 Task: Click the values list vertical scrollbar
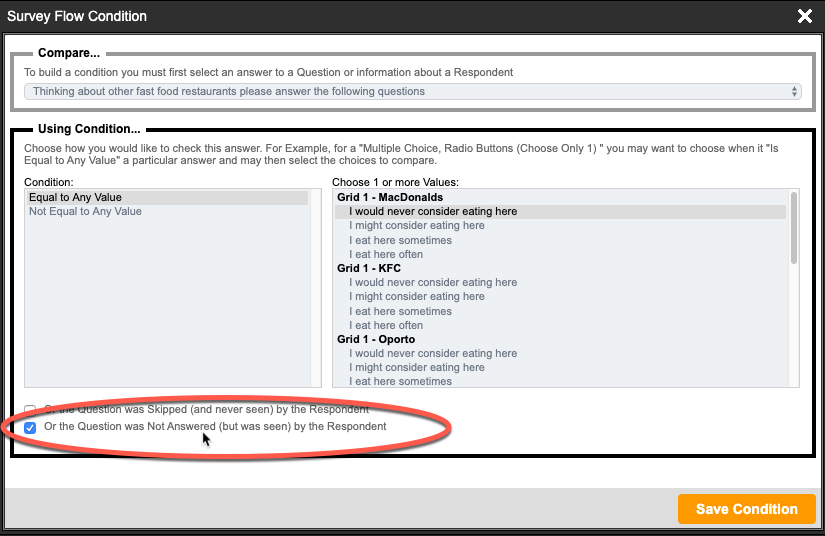[x=794, y=228]
